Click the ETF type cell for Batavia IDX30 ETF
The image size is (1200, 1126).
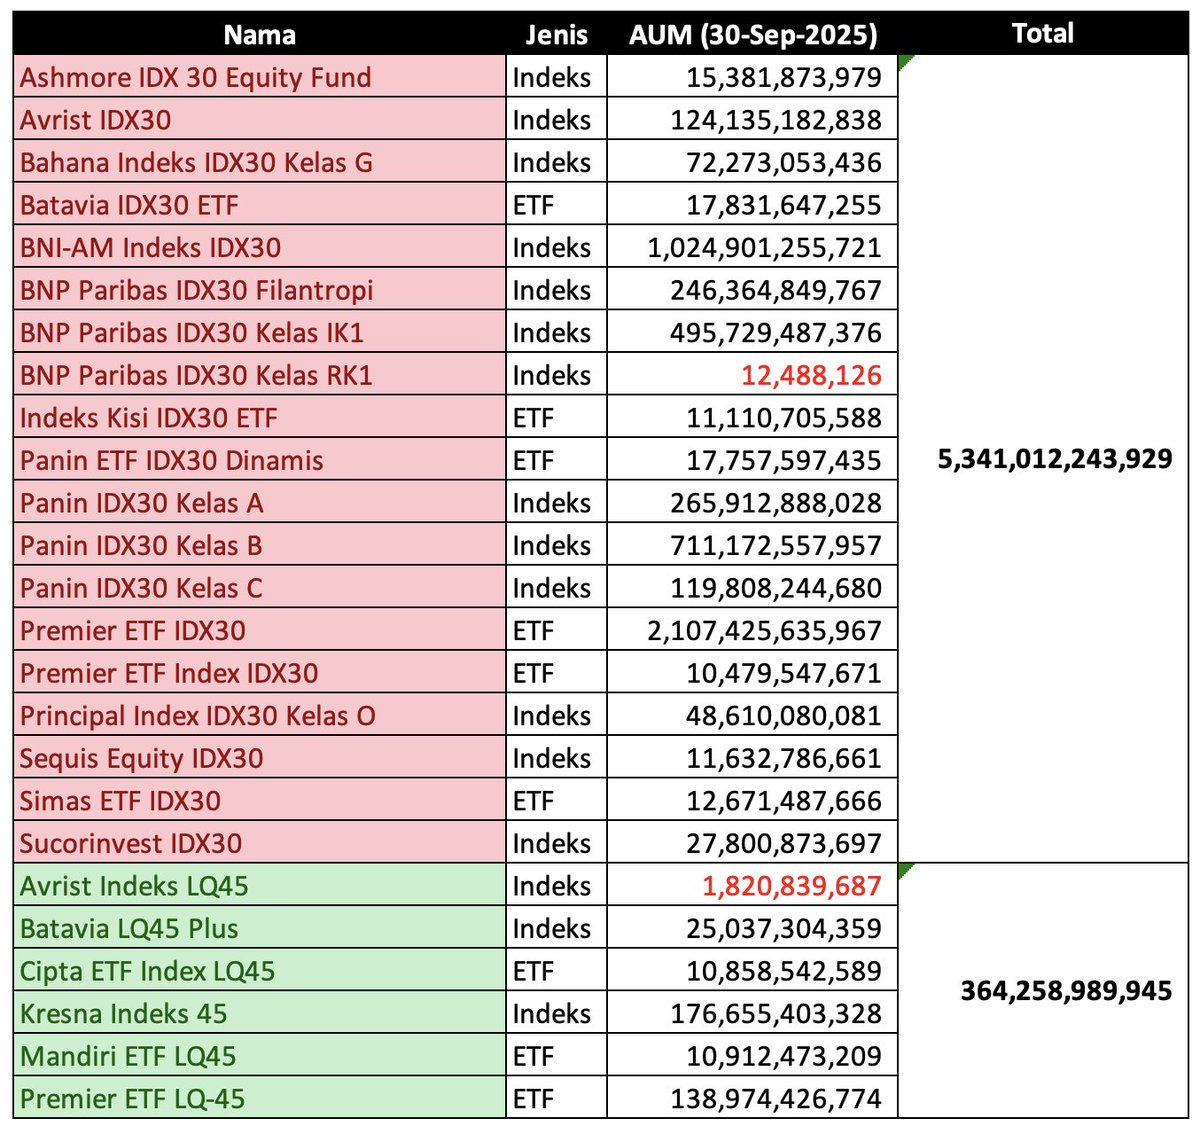tap(556, 205)
